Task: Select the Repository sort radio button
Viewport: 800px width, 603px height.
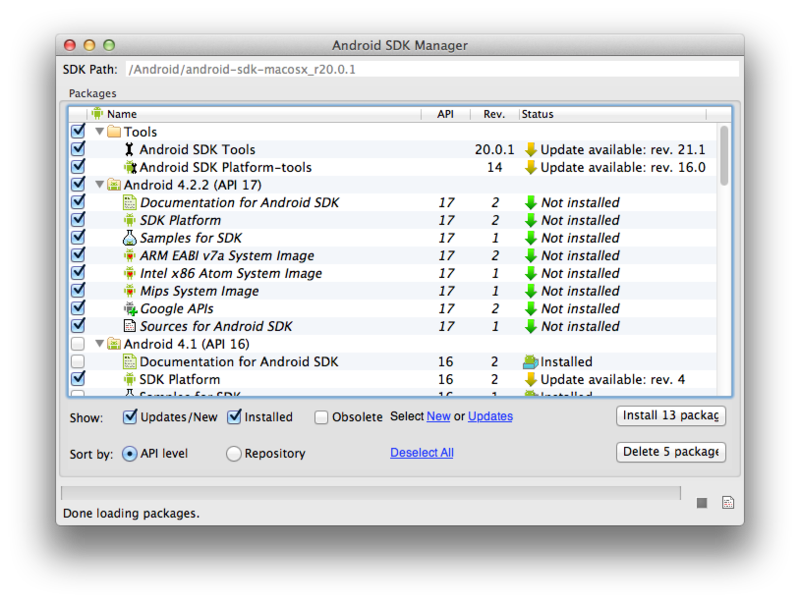Action: click(x=234, y=454)
